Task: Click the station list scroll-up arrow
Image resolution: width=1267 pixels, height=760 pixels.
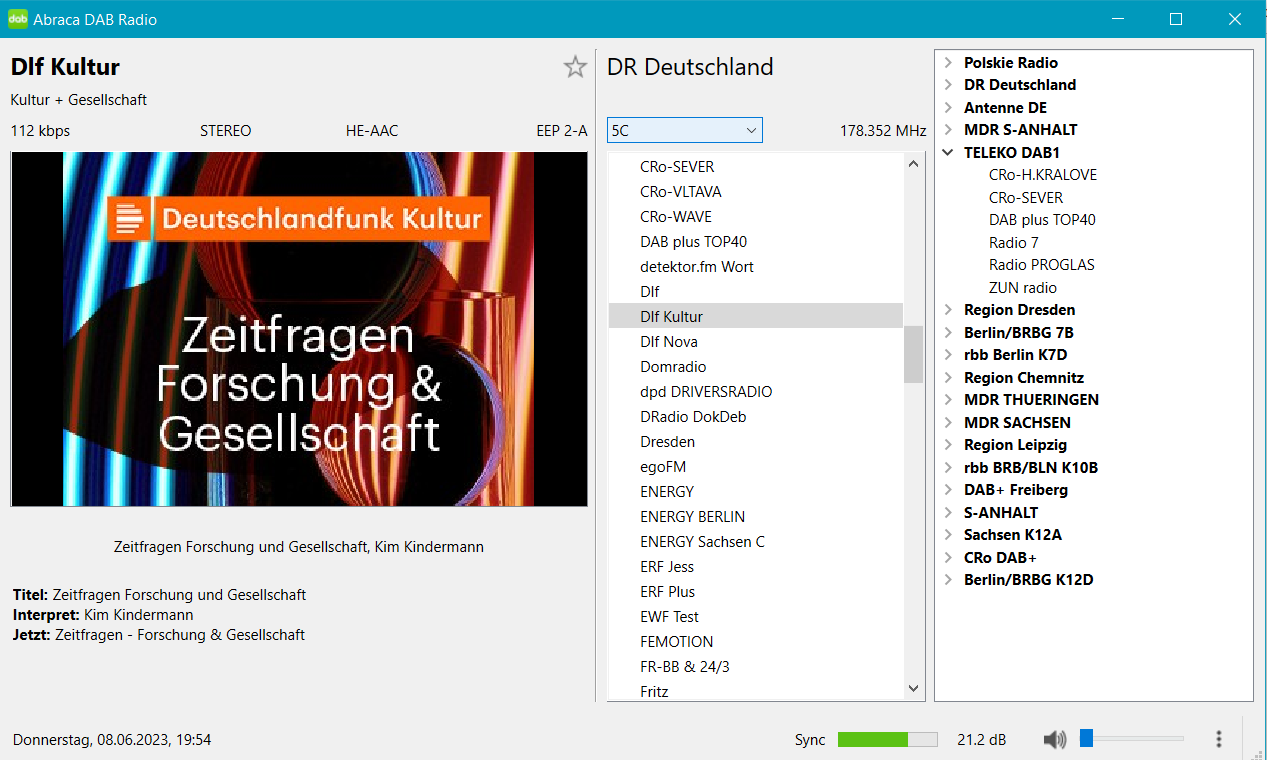Action: point(913,165)
